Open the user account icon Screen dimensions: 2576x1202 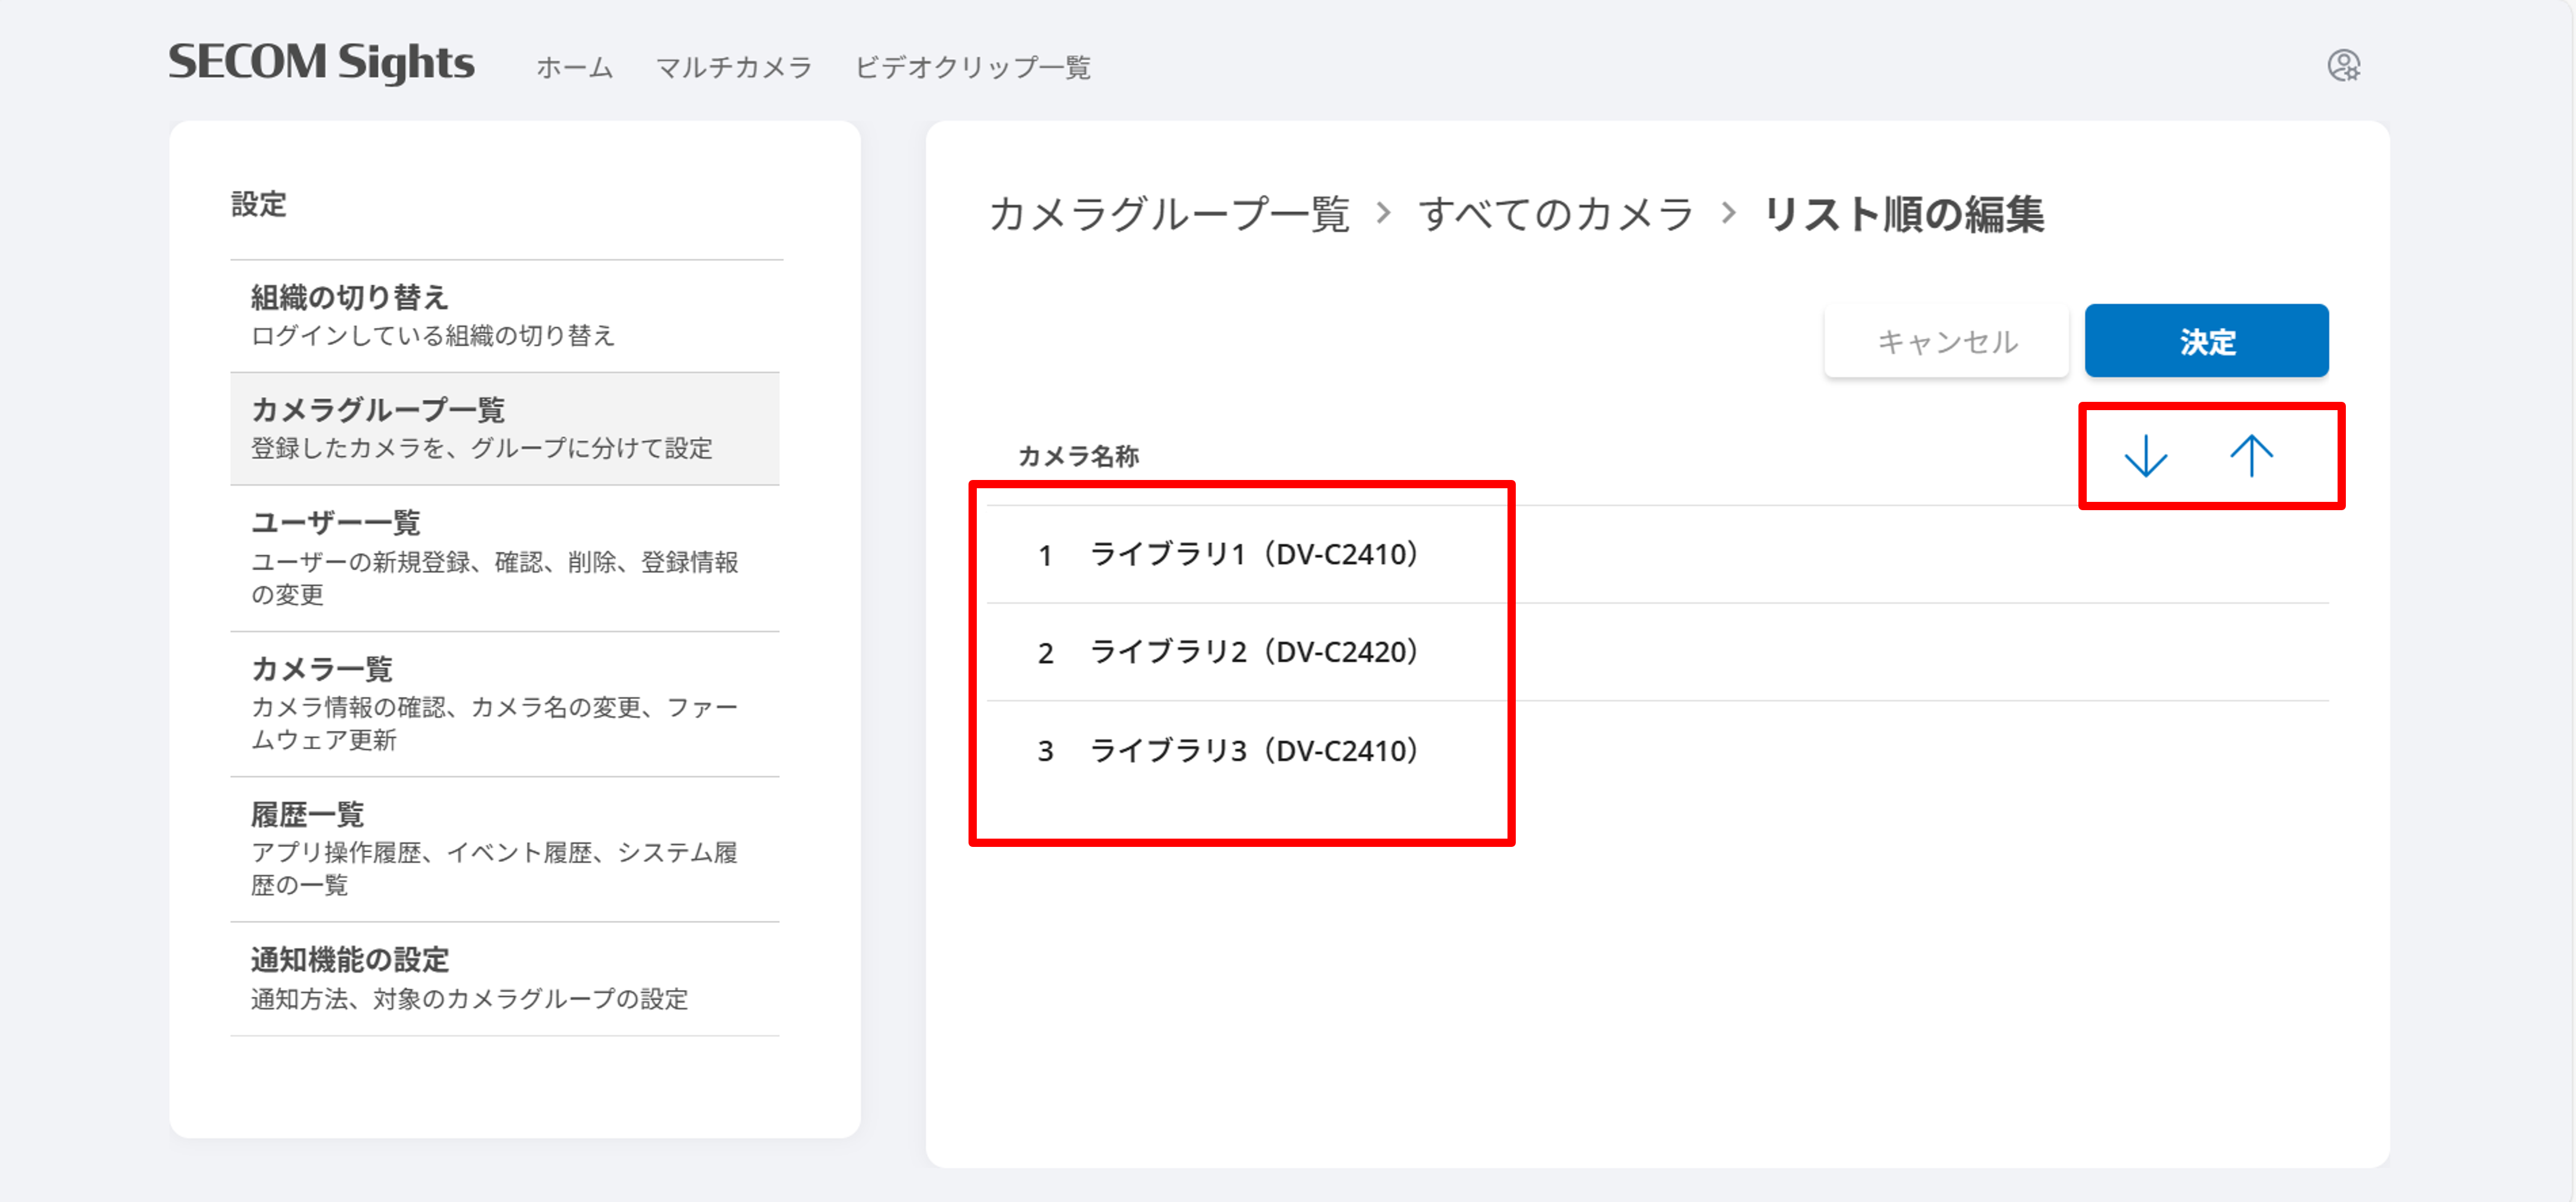tap(2343, 66)
